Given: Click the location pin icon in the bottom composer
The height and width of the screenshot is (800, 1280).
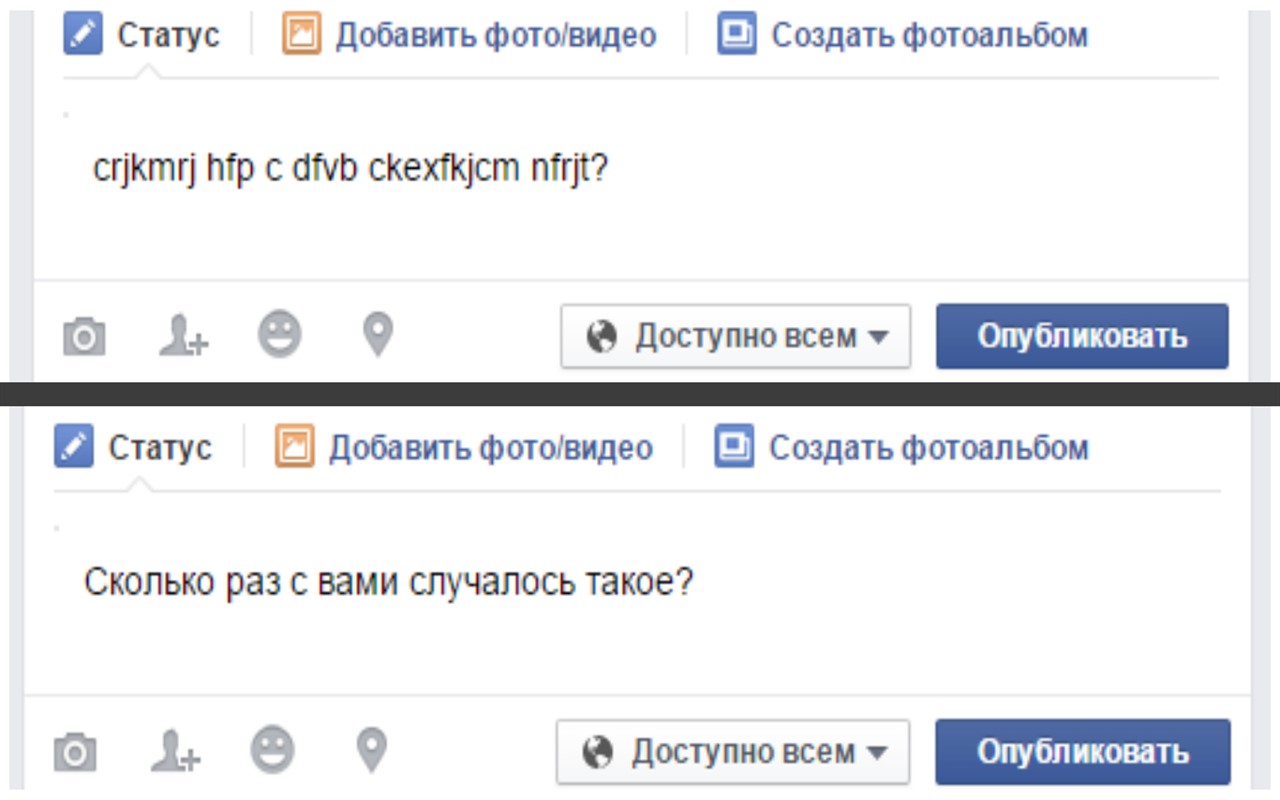Looking at the screenshot, I should (x=371, y=749).
